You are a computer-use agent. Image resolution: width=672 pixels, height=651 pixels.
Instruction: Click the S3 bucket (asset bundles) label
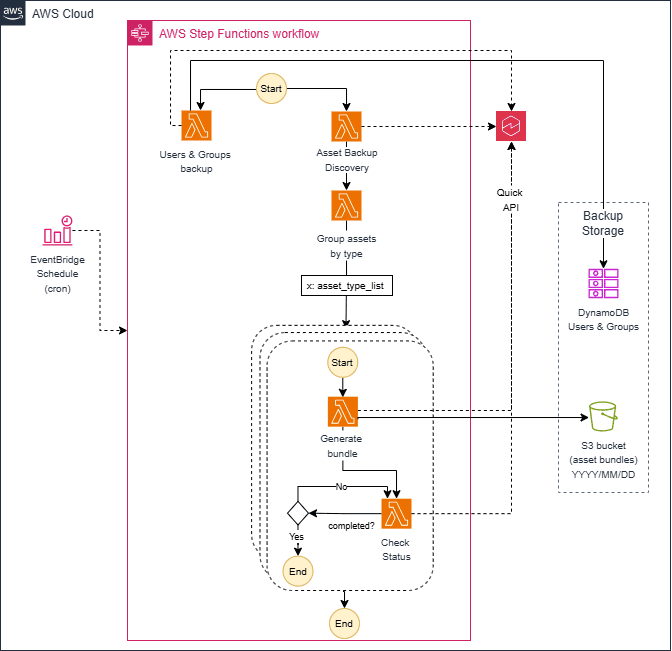click(603, 453)
